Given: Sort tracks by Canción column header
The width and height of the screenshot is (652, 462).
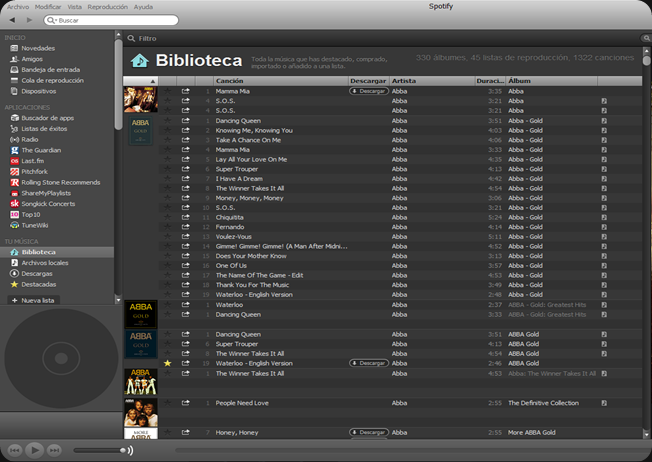Looking at the screenshot, I should (281, 81).
